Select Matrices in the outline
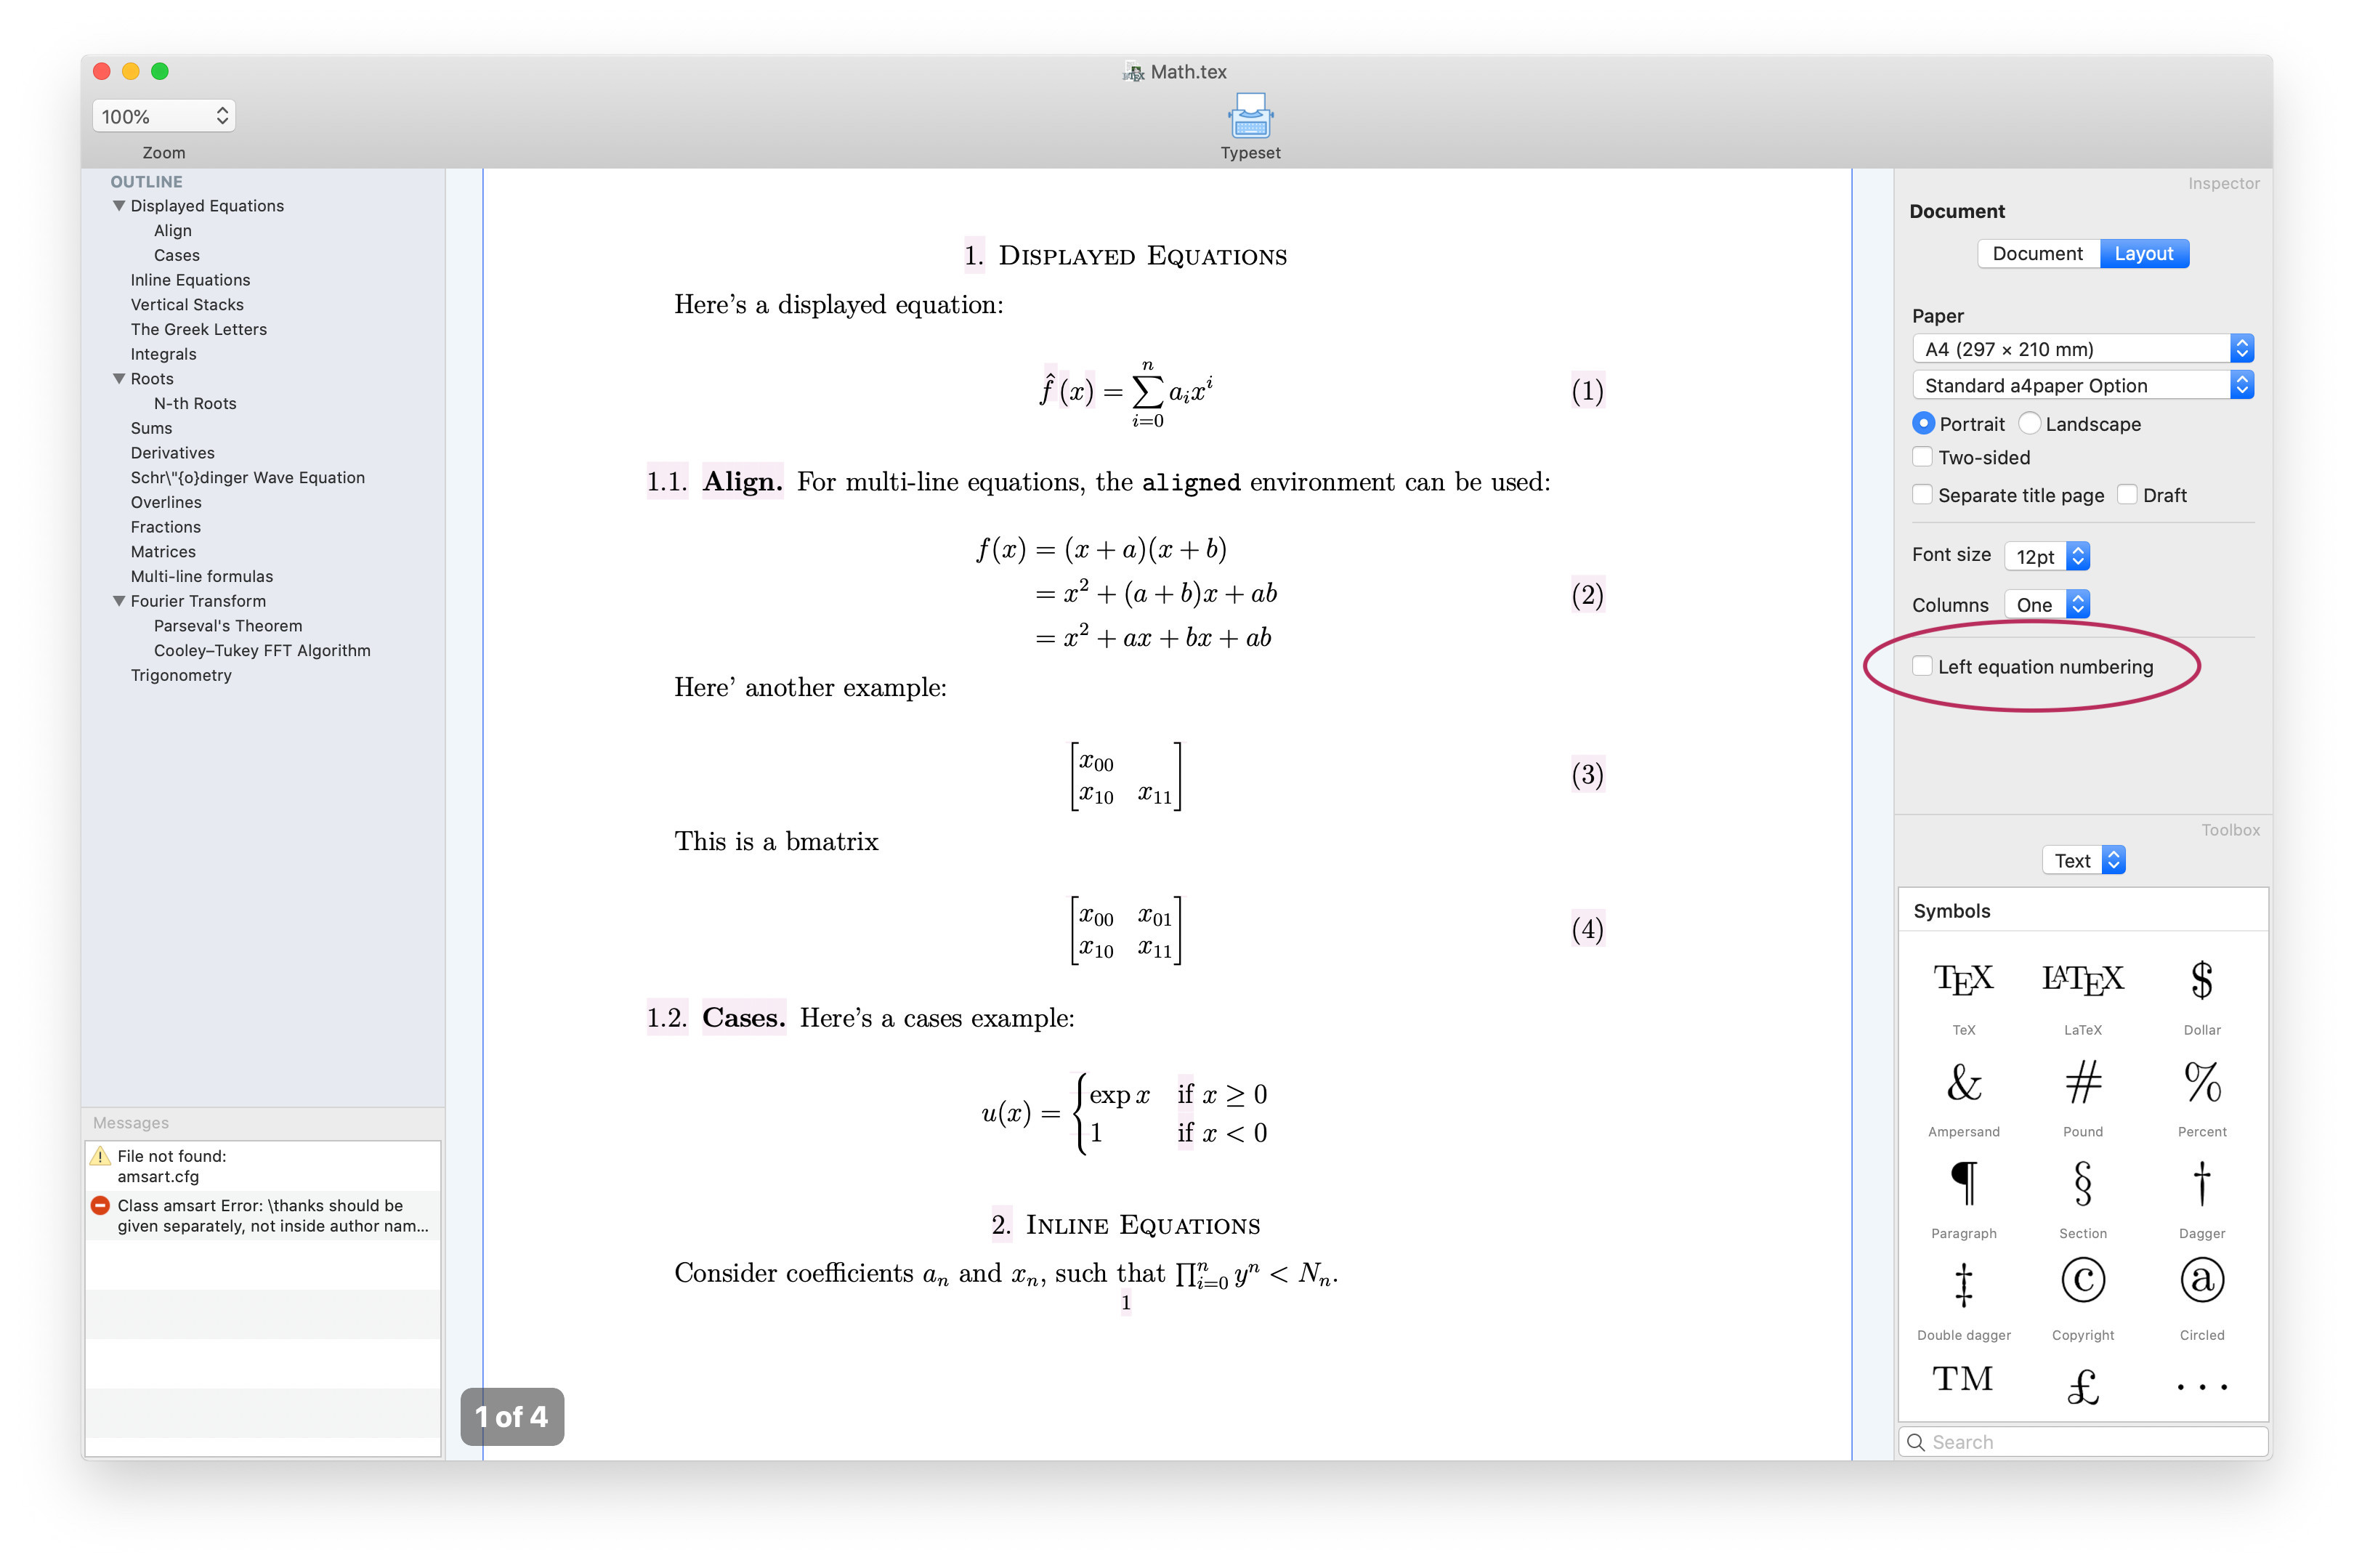The image size is (2354, 1568). coord(163,552)
